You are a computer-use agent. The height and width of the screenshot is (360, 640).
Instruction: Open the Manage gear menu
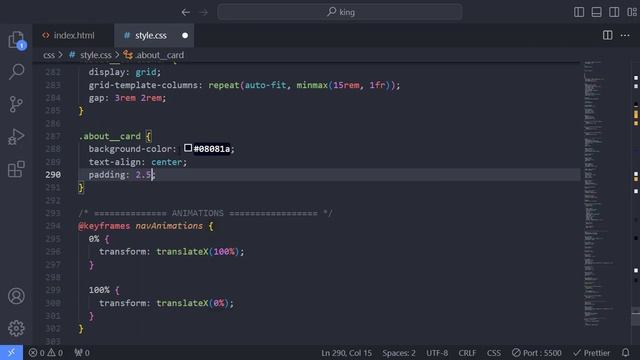16,328
